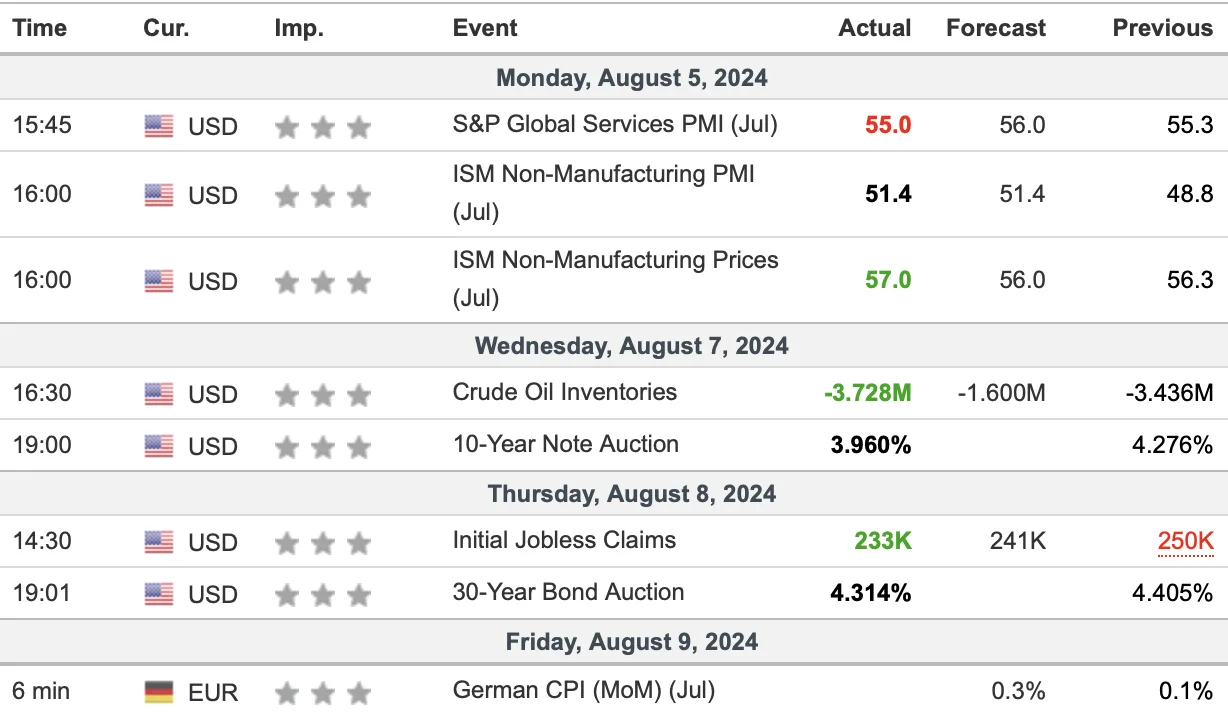Click revised previous value 250K
The image size is (1228, 714).
tap(1185, 542)
